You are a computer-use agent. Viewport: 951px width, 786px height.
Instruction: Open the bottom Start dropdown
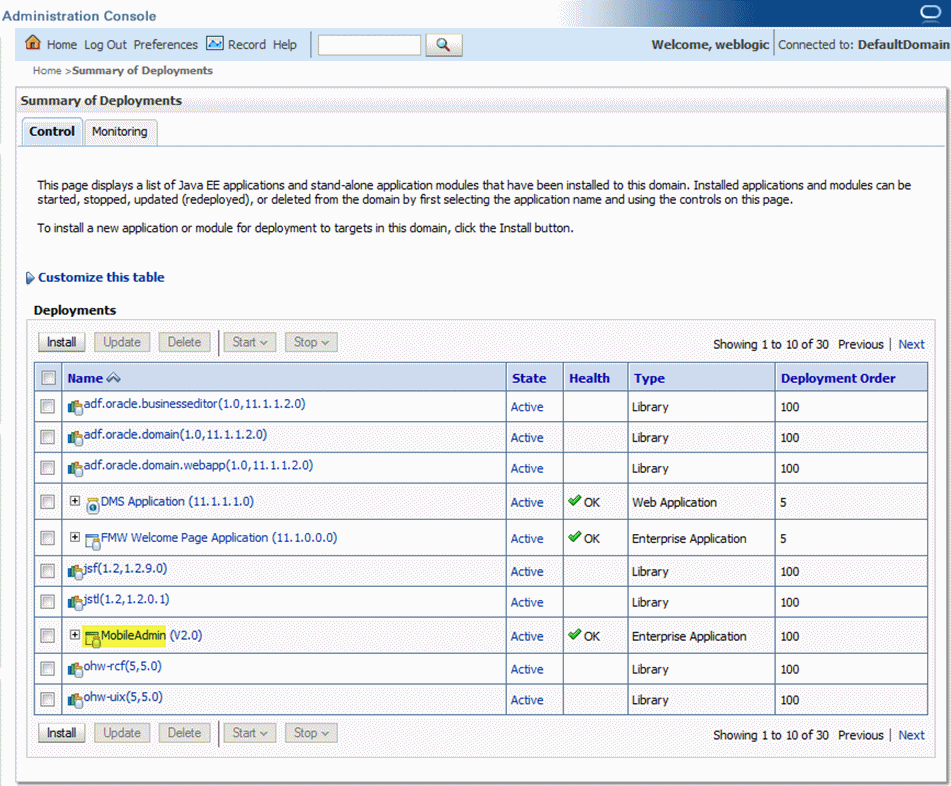(250, 733)
